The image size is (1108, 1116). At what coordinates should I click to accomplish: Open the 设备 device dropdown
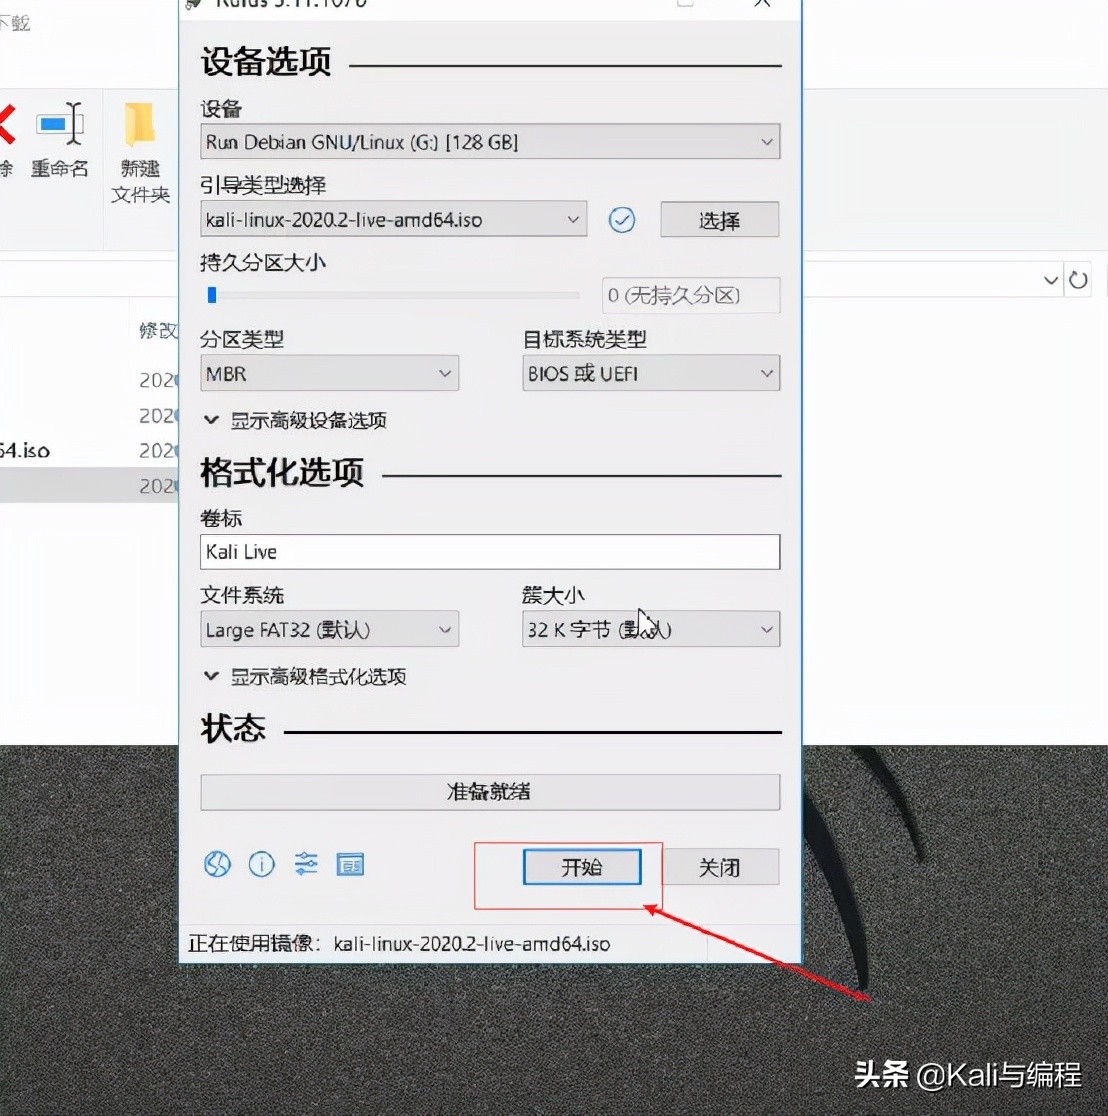point(489,141)
